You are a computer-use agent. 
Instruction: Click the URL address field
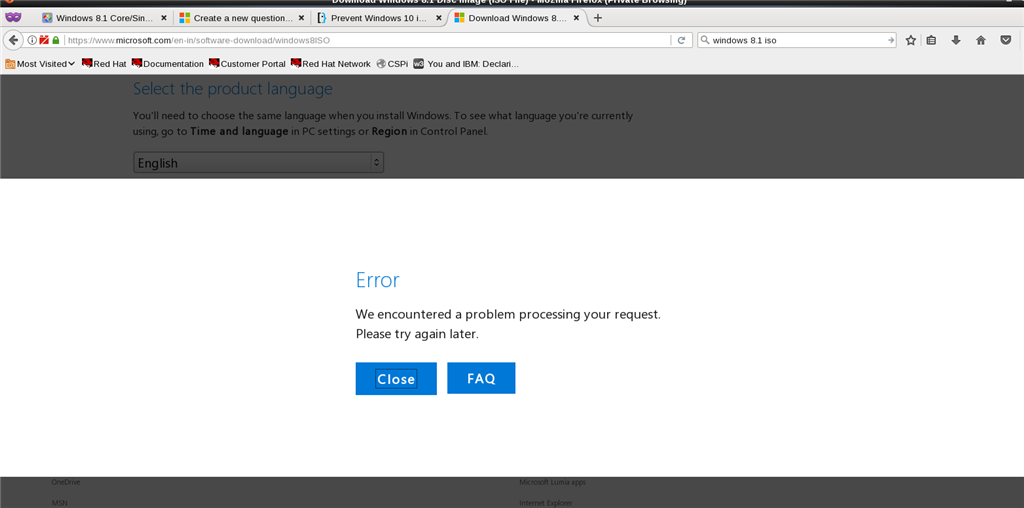(x=366, y=40)
